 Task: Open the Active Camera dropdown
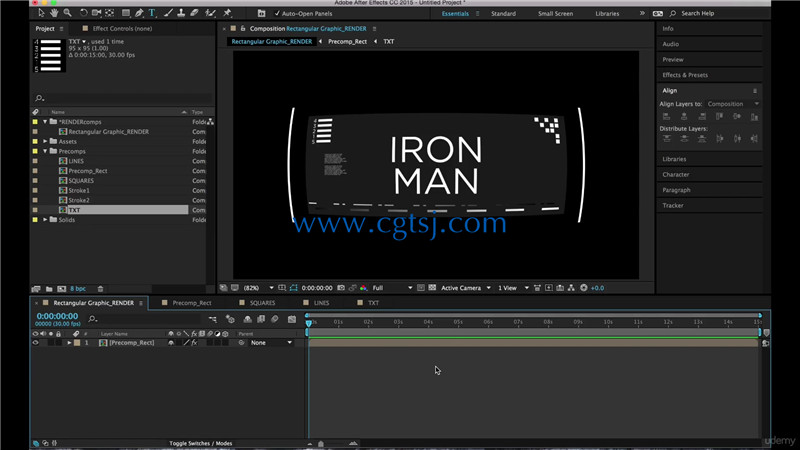(465, 288)
